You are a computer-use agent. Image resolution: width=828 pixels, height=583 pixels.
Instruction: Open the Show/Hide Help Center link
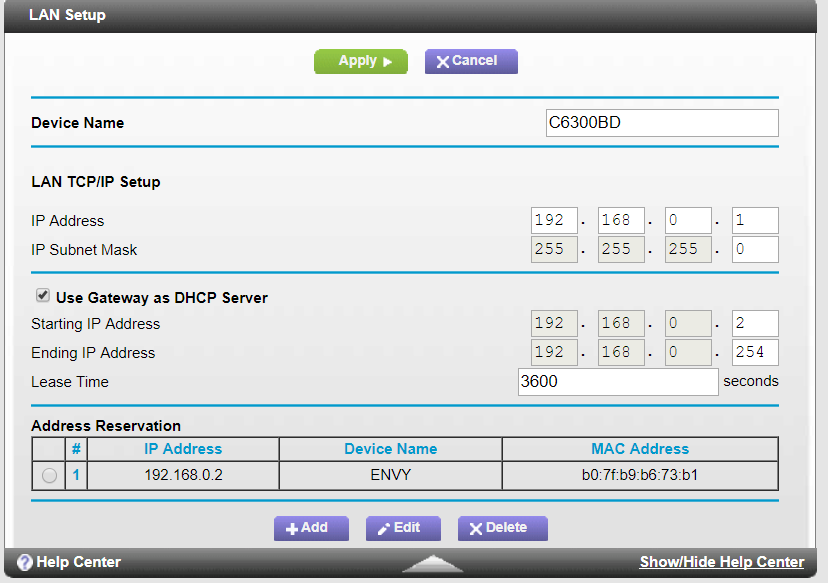[722, 562]
